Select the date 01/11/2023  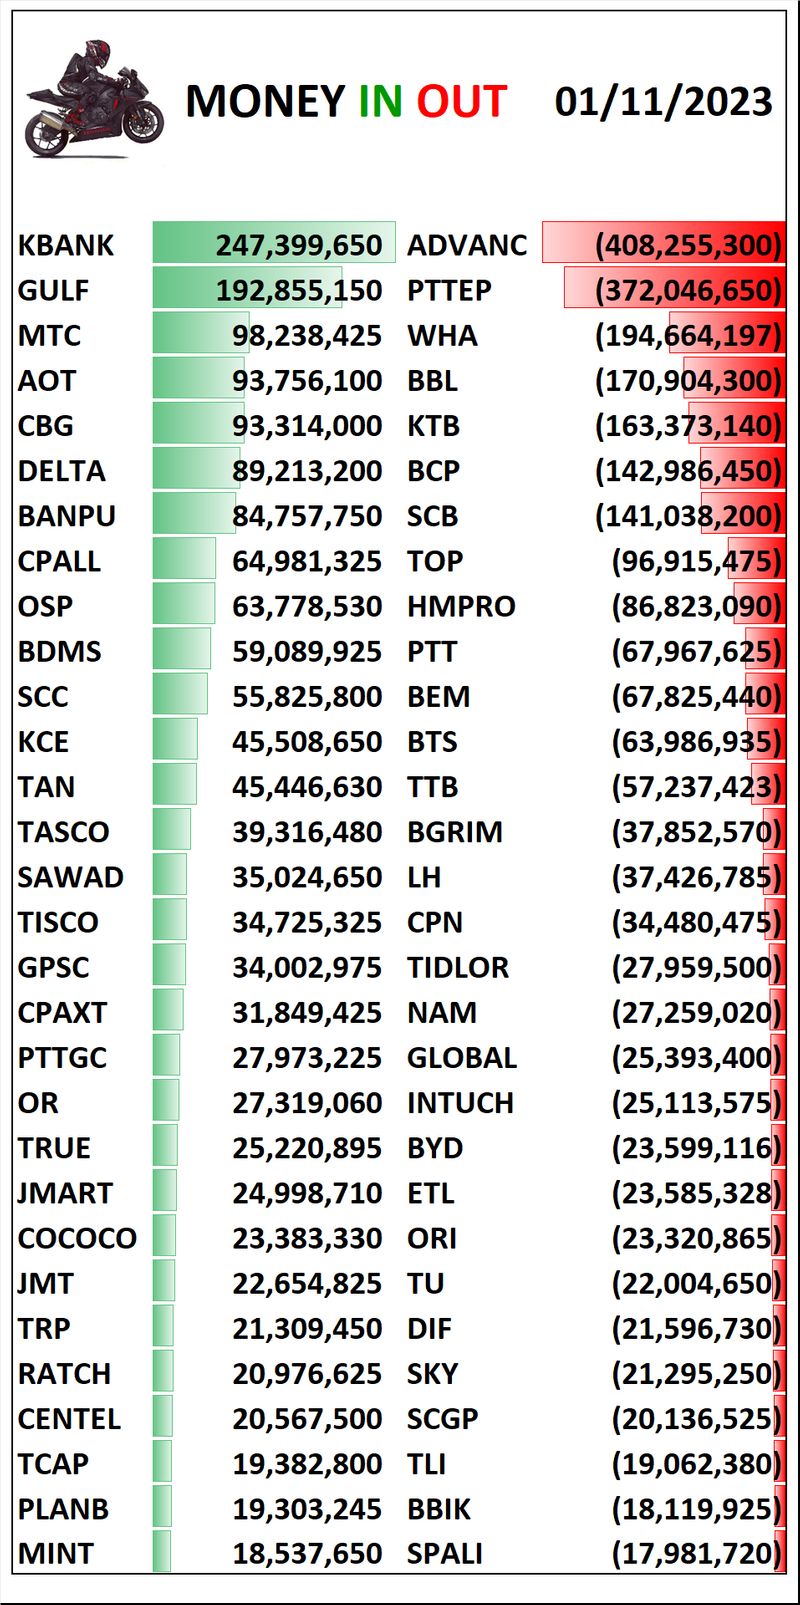tap(663, 102)
